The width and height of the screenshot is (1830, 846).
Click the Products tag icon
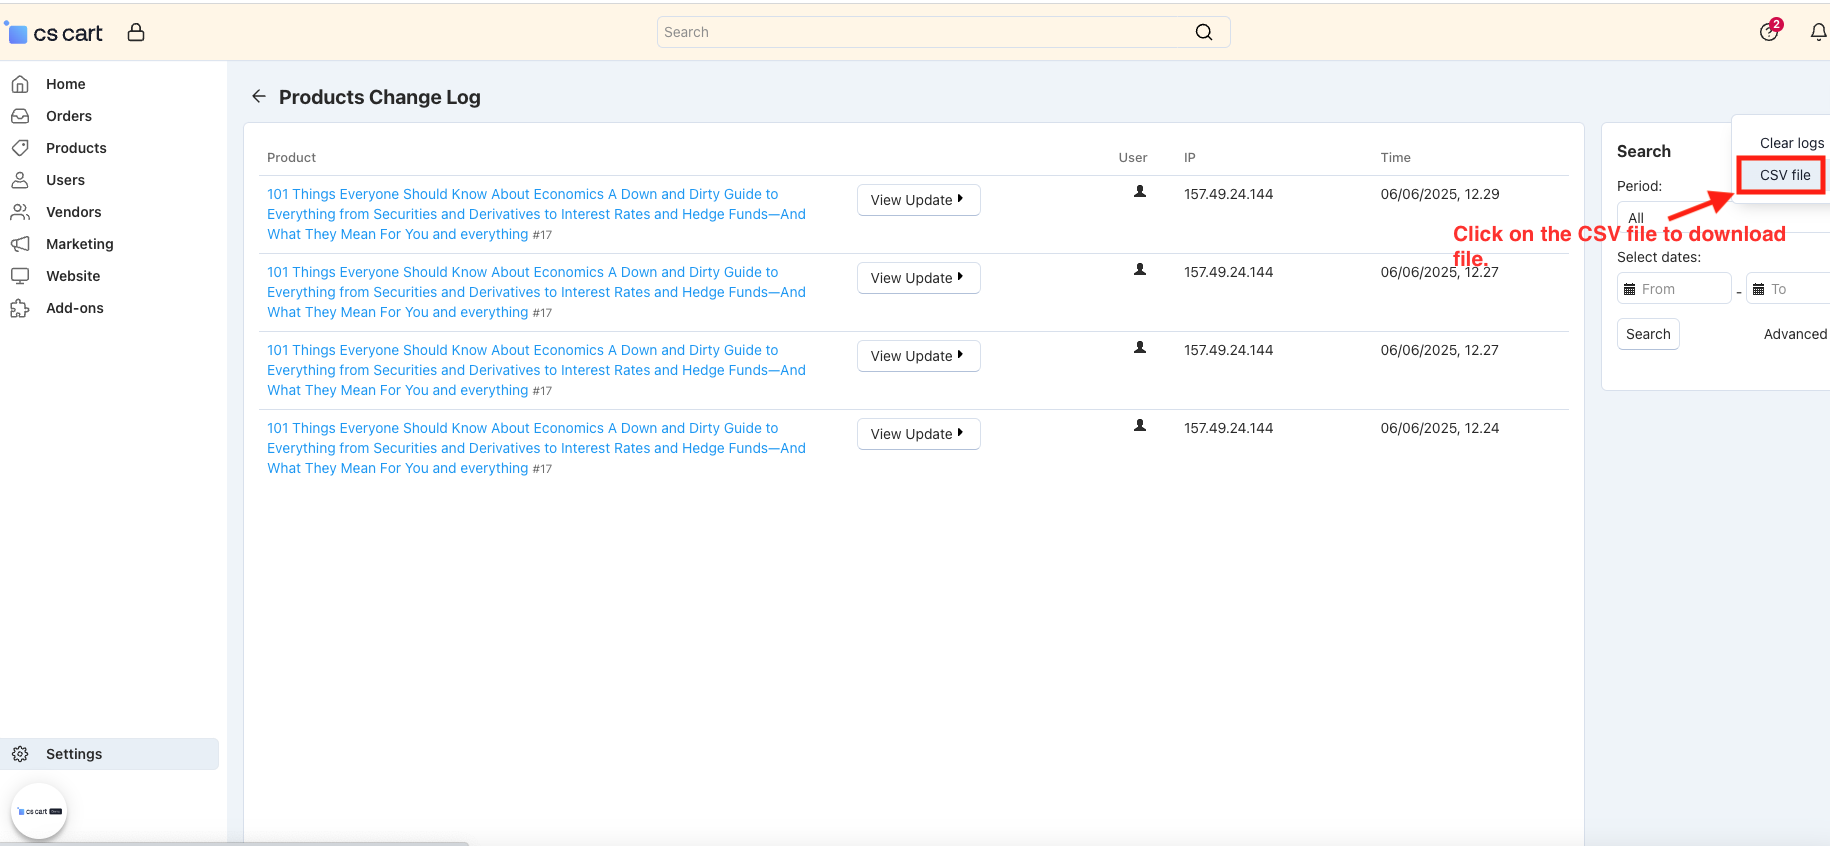pyautogui.click(x=20, y=148)
